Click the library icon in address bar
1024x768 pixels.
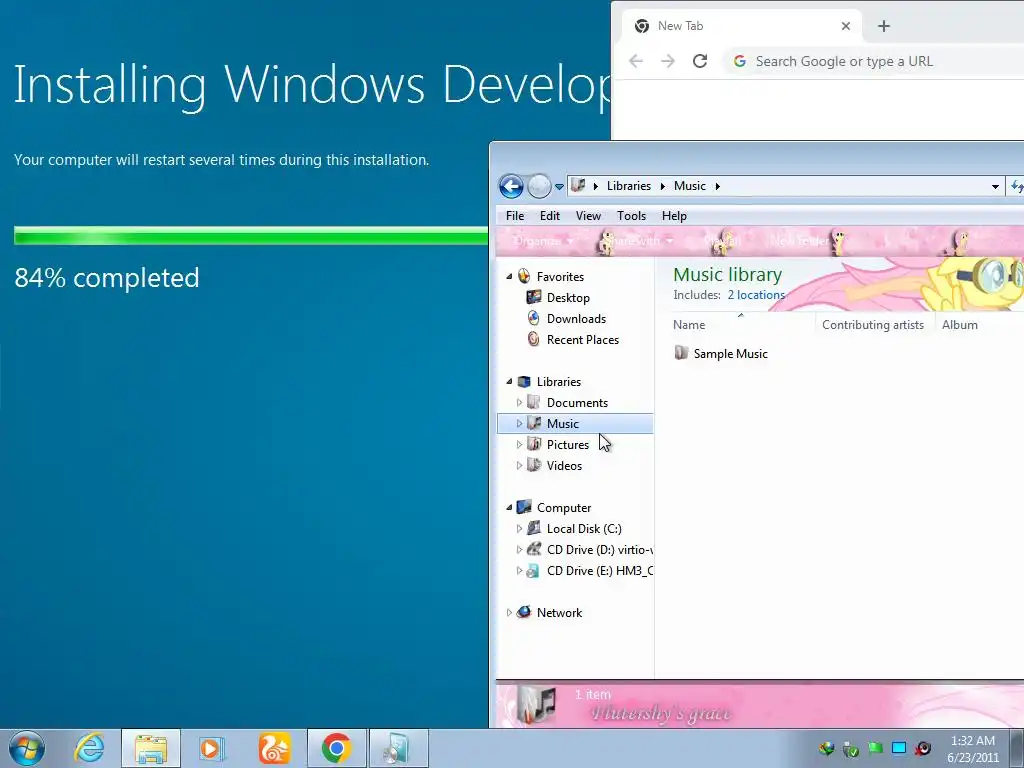click(x=578, y=185)
